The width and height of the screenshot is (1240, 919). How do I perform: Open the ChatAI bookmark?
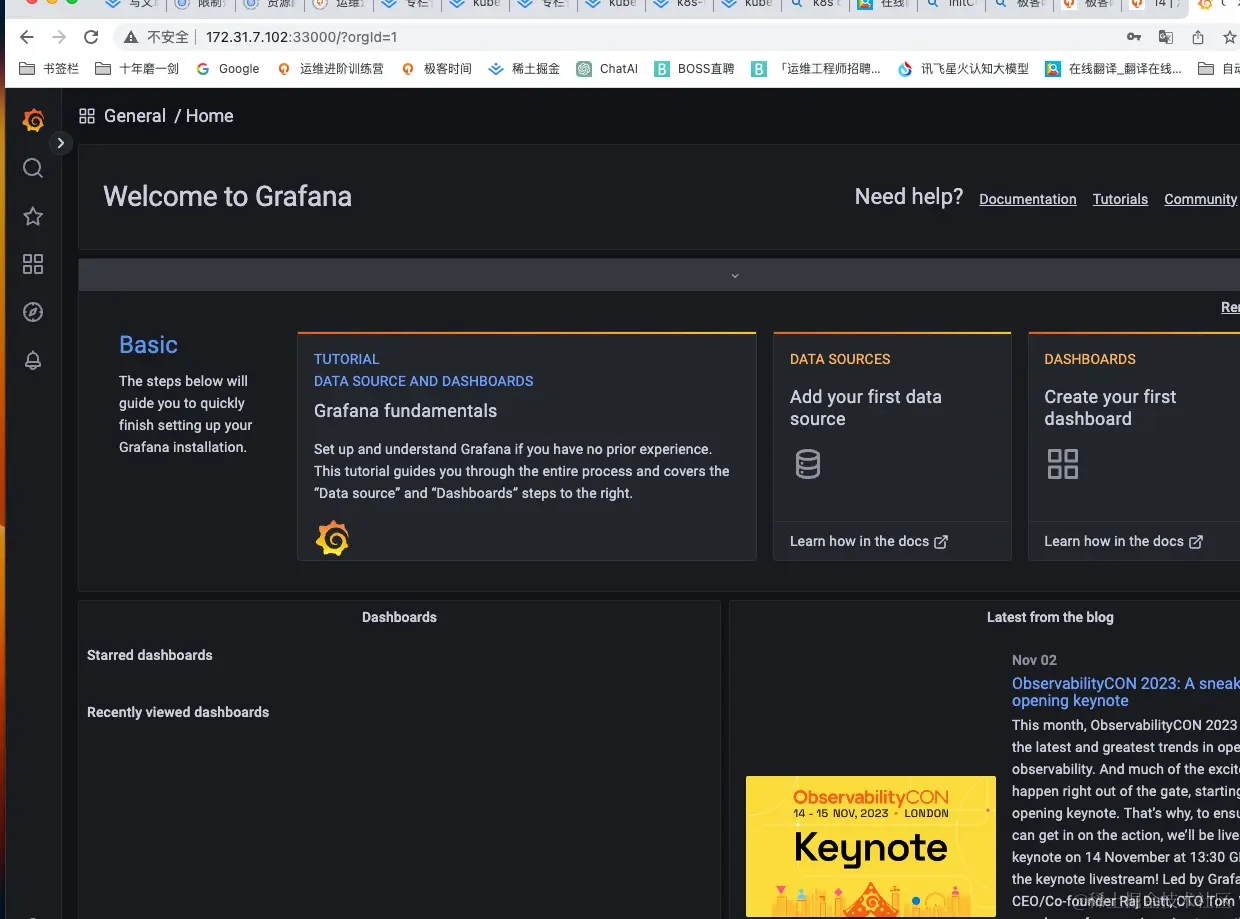[x=607, y=69]
